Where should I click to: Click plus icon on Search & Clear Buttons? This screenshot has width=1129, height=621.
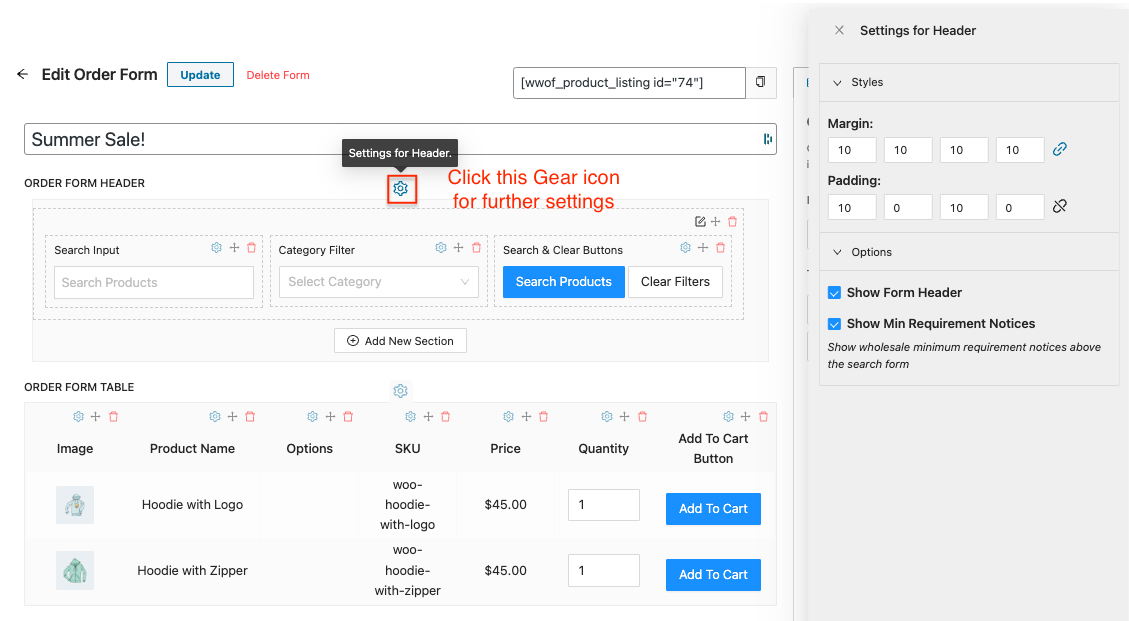tap(703, 248)
